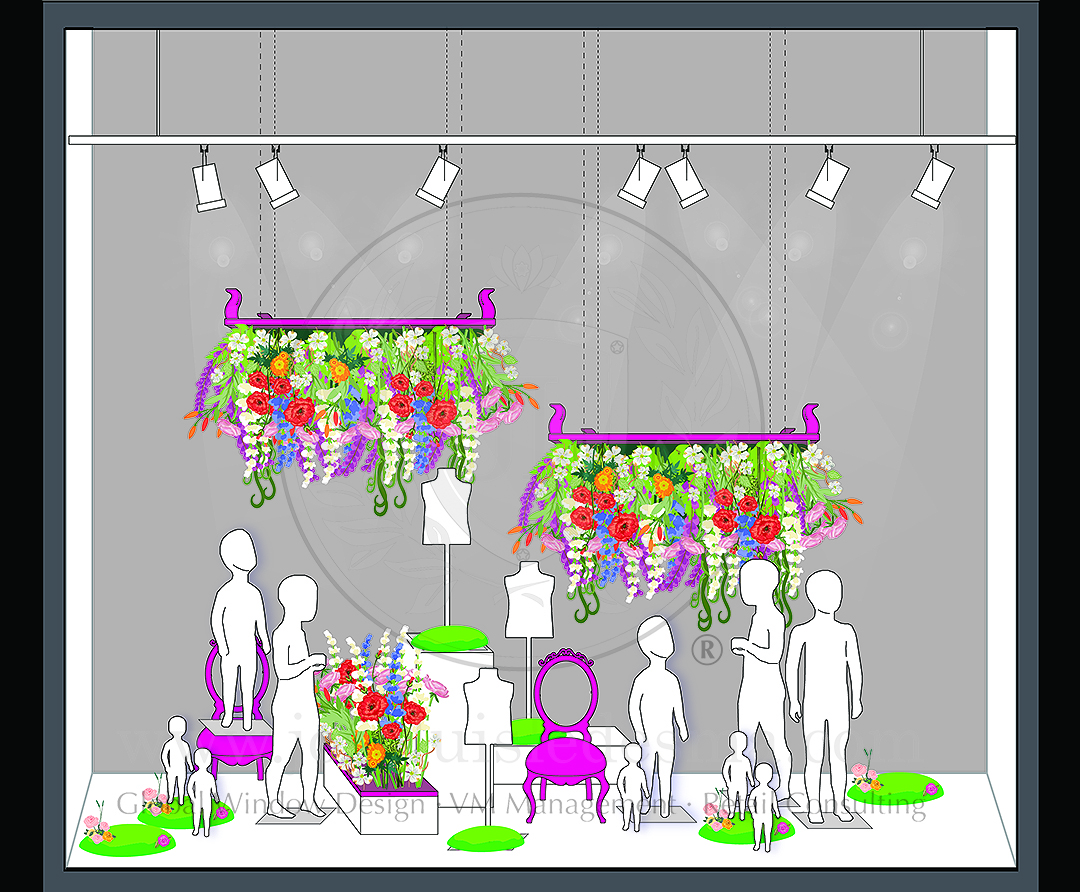The image size is (1080, 892).
Task: Click grass patch with flowers at far right
Action: point(893,789)
